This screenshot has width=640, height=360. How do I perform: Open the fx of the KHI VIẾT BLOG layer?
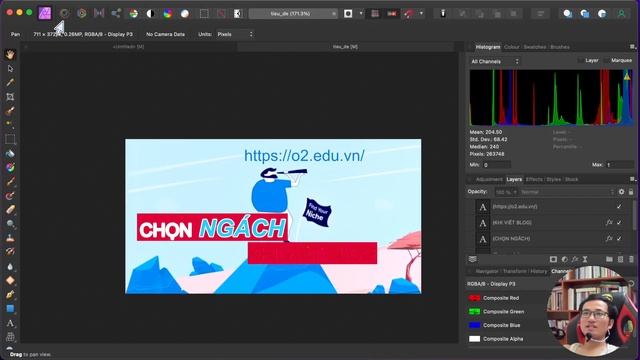609,222
